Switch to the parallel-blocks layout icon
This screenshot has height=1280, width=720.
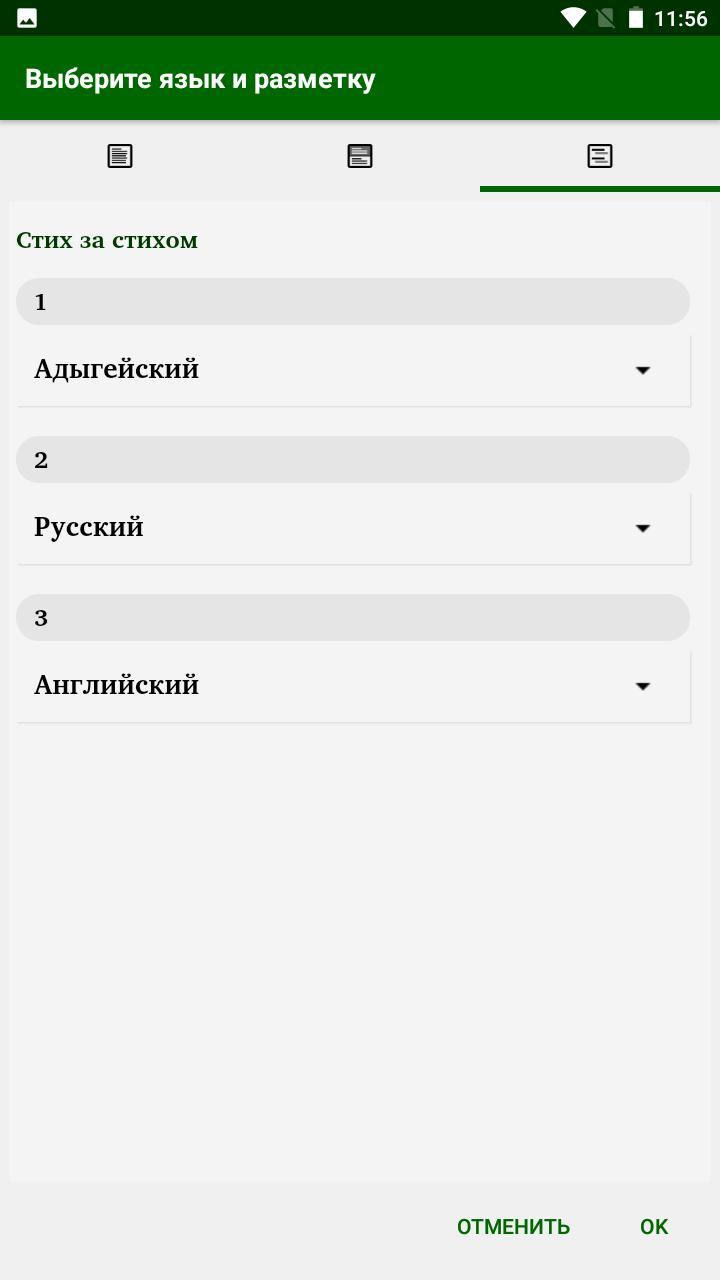(360, 156)
